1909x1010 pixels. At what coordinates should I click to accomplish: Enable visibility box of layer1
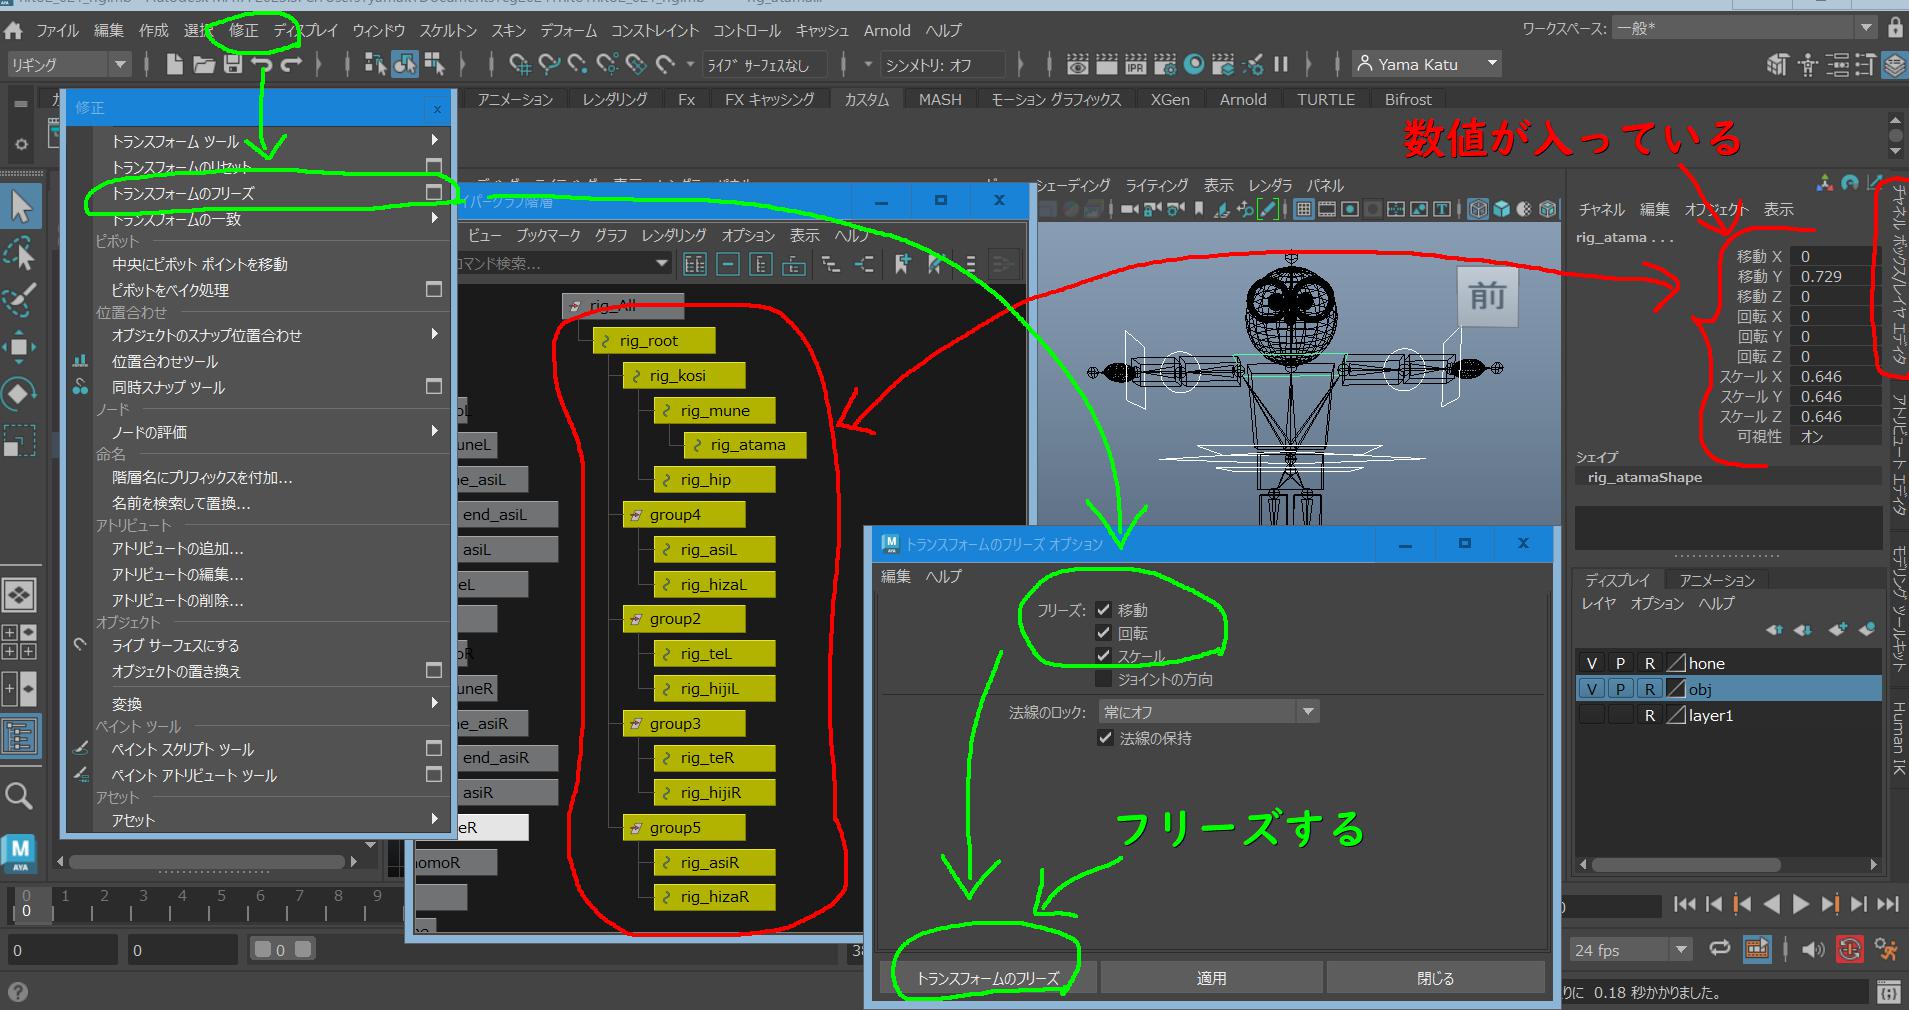point(1591,715)
